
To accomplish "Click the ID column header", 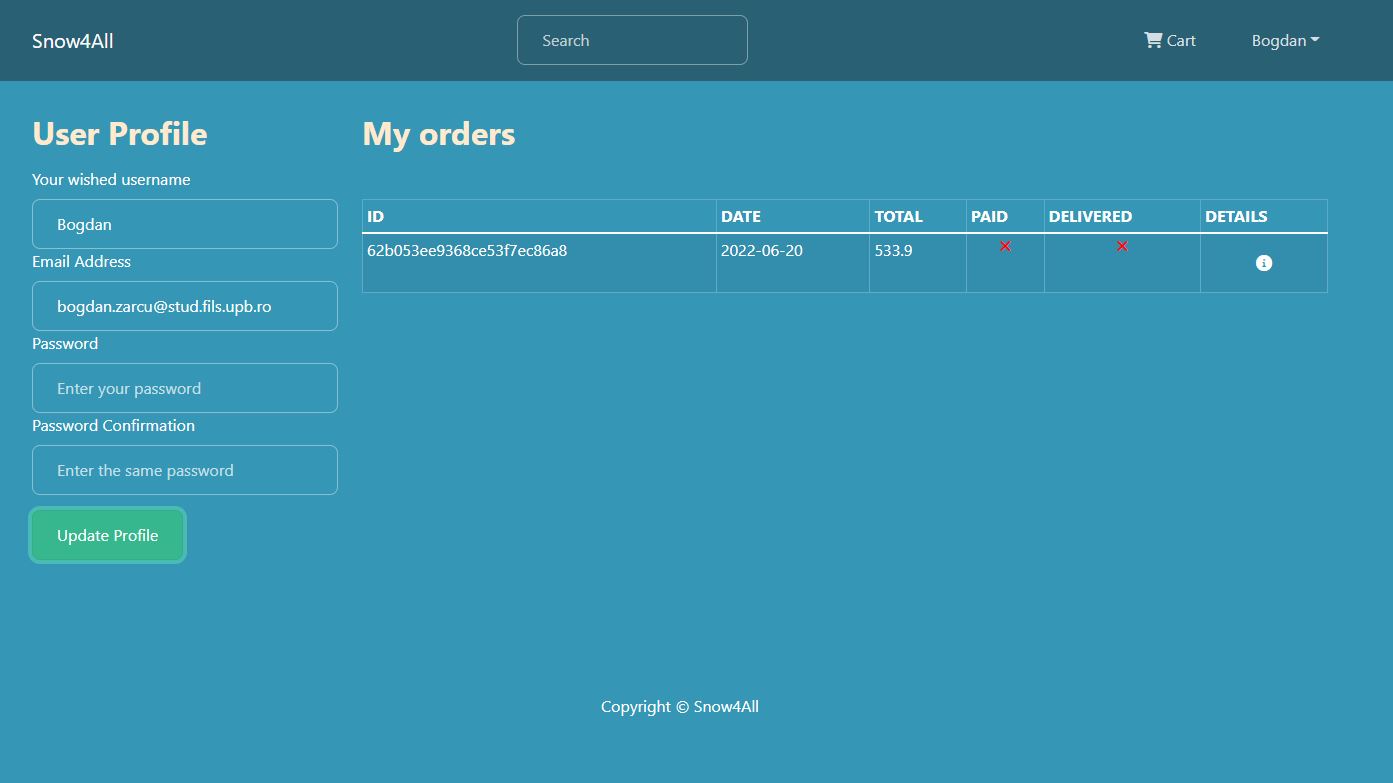I will coord(375,216).
